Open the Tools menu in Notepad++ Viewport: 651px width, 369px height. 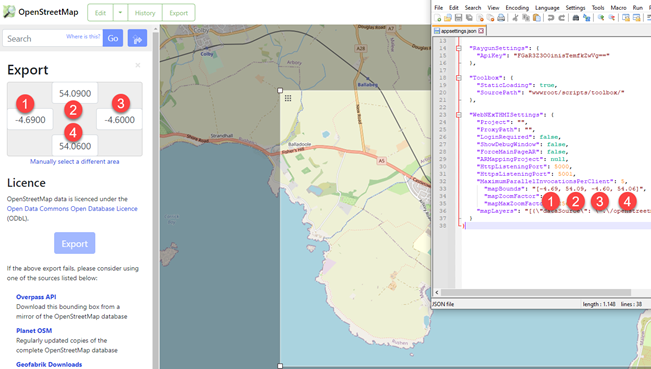click(598, 7)
